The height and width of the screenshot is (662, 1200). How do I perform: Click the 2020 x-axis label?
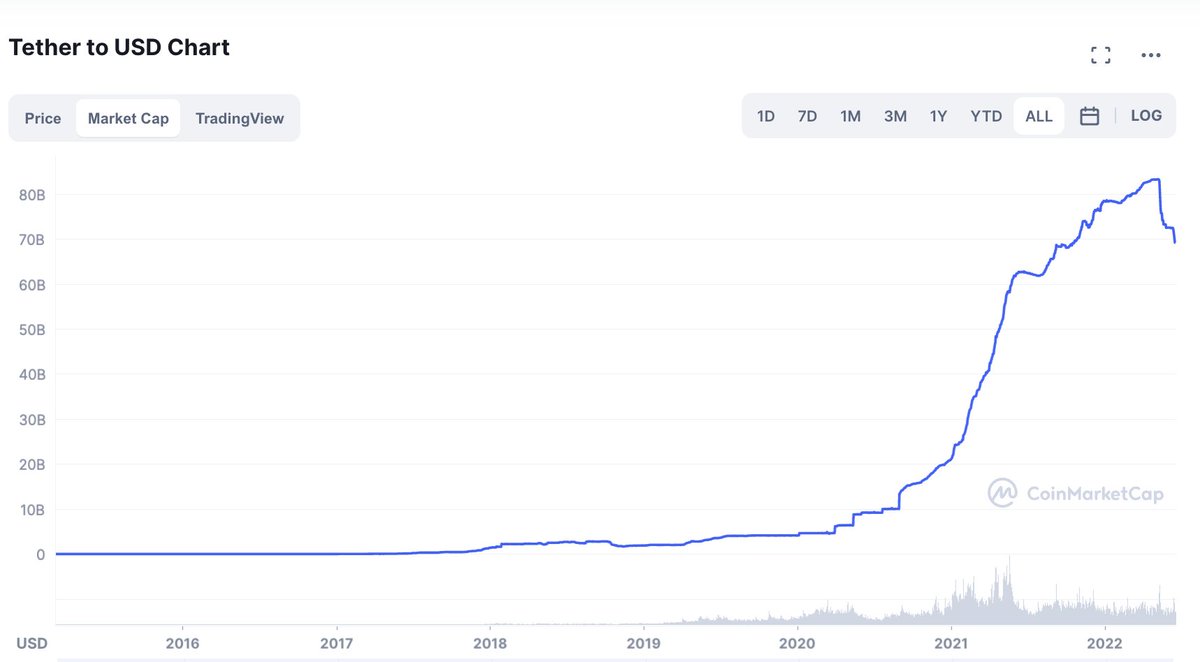[x=797, y=642]
